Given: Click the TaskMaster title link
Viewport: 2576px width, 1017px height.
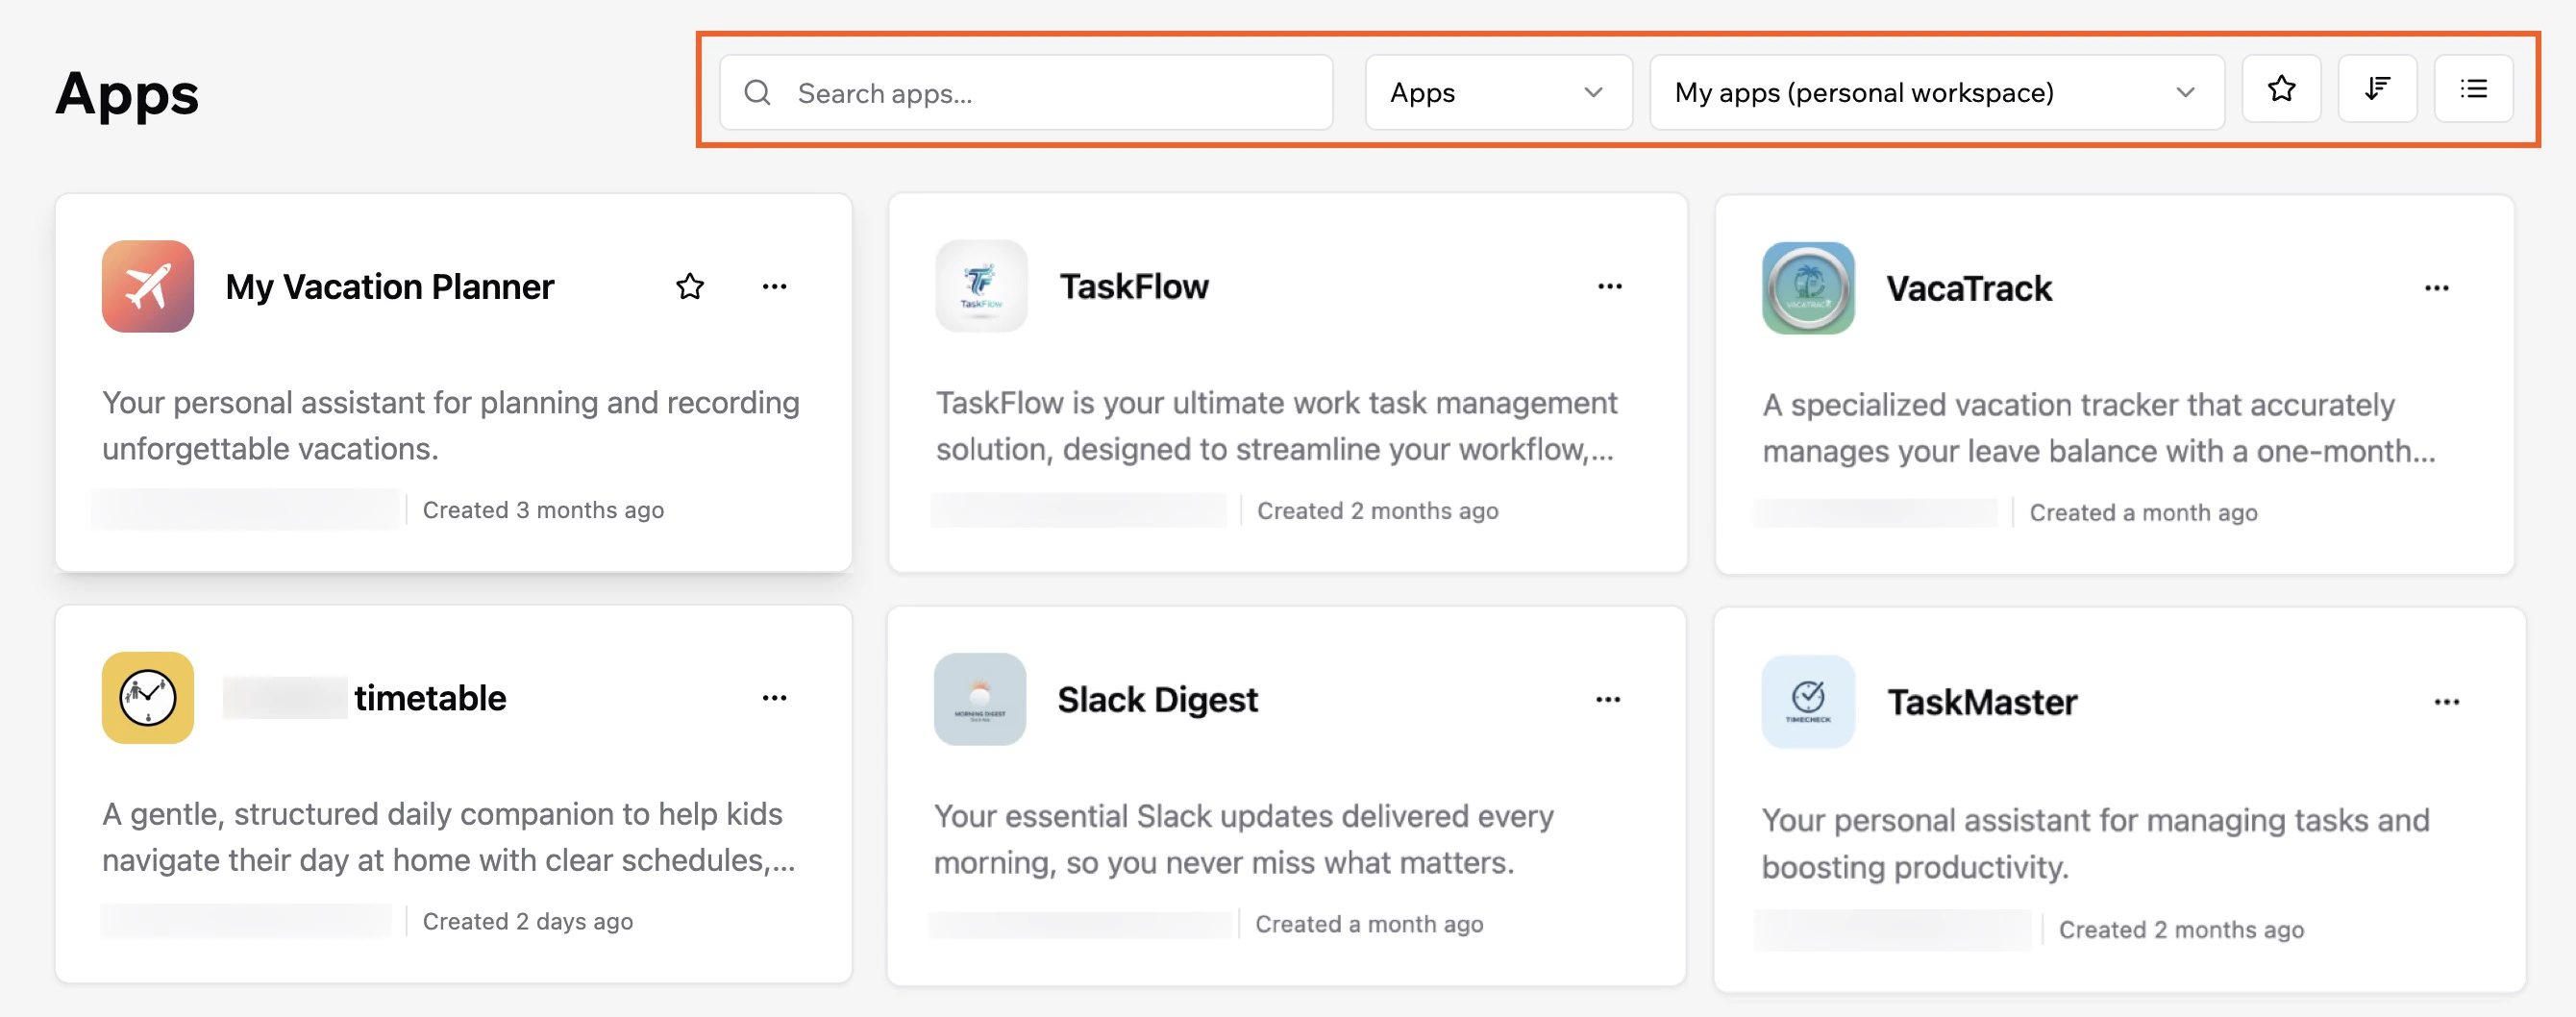Looking at the screenshot, I should click(1983, 701).
